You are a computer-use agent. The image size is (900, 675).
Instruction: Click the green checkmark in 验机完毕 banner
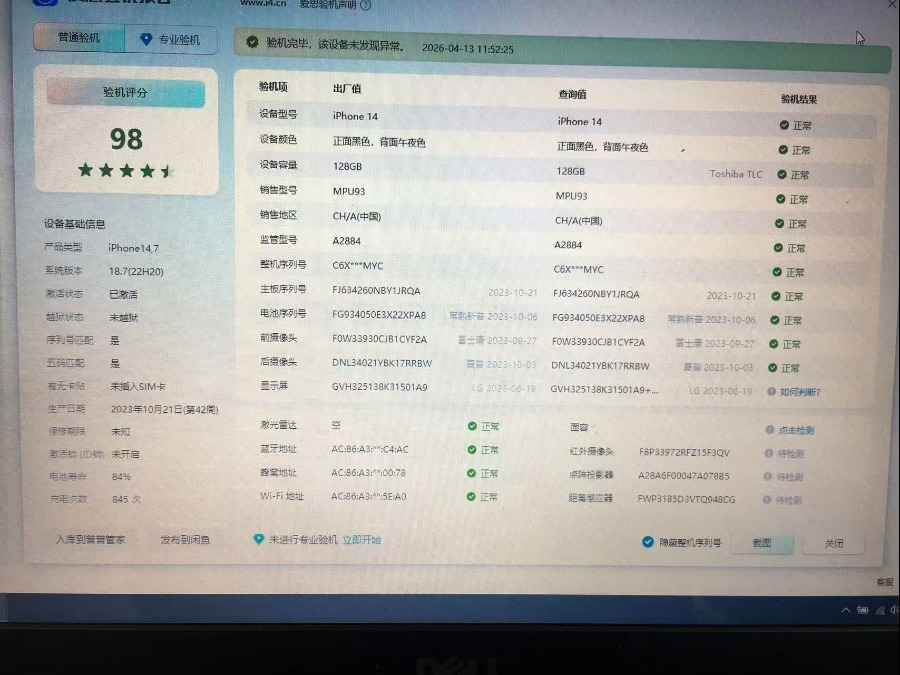coord(253,44)
